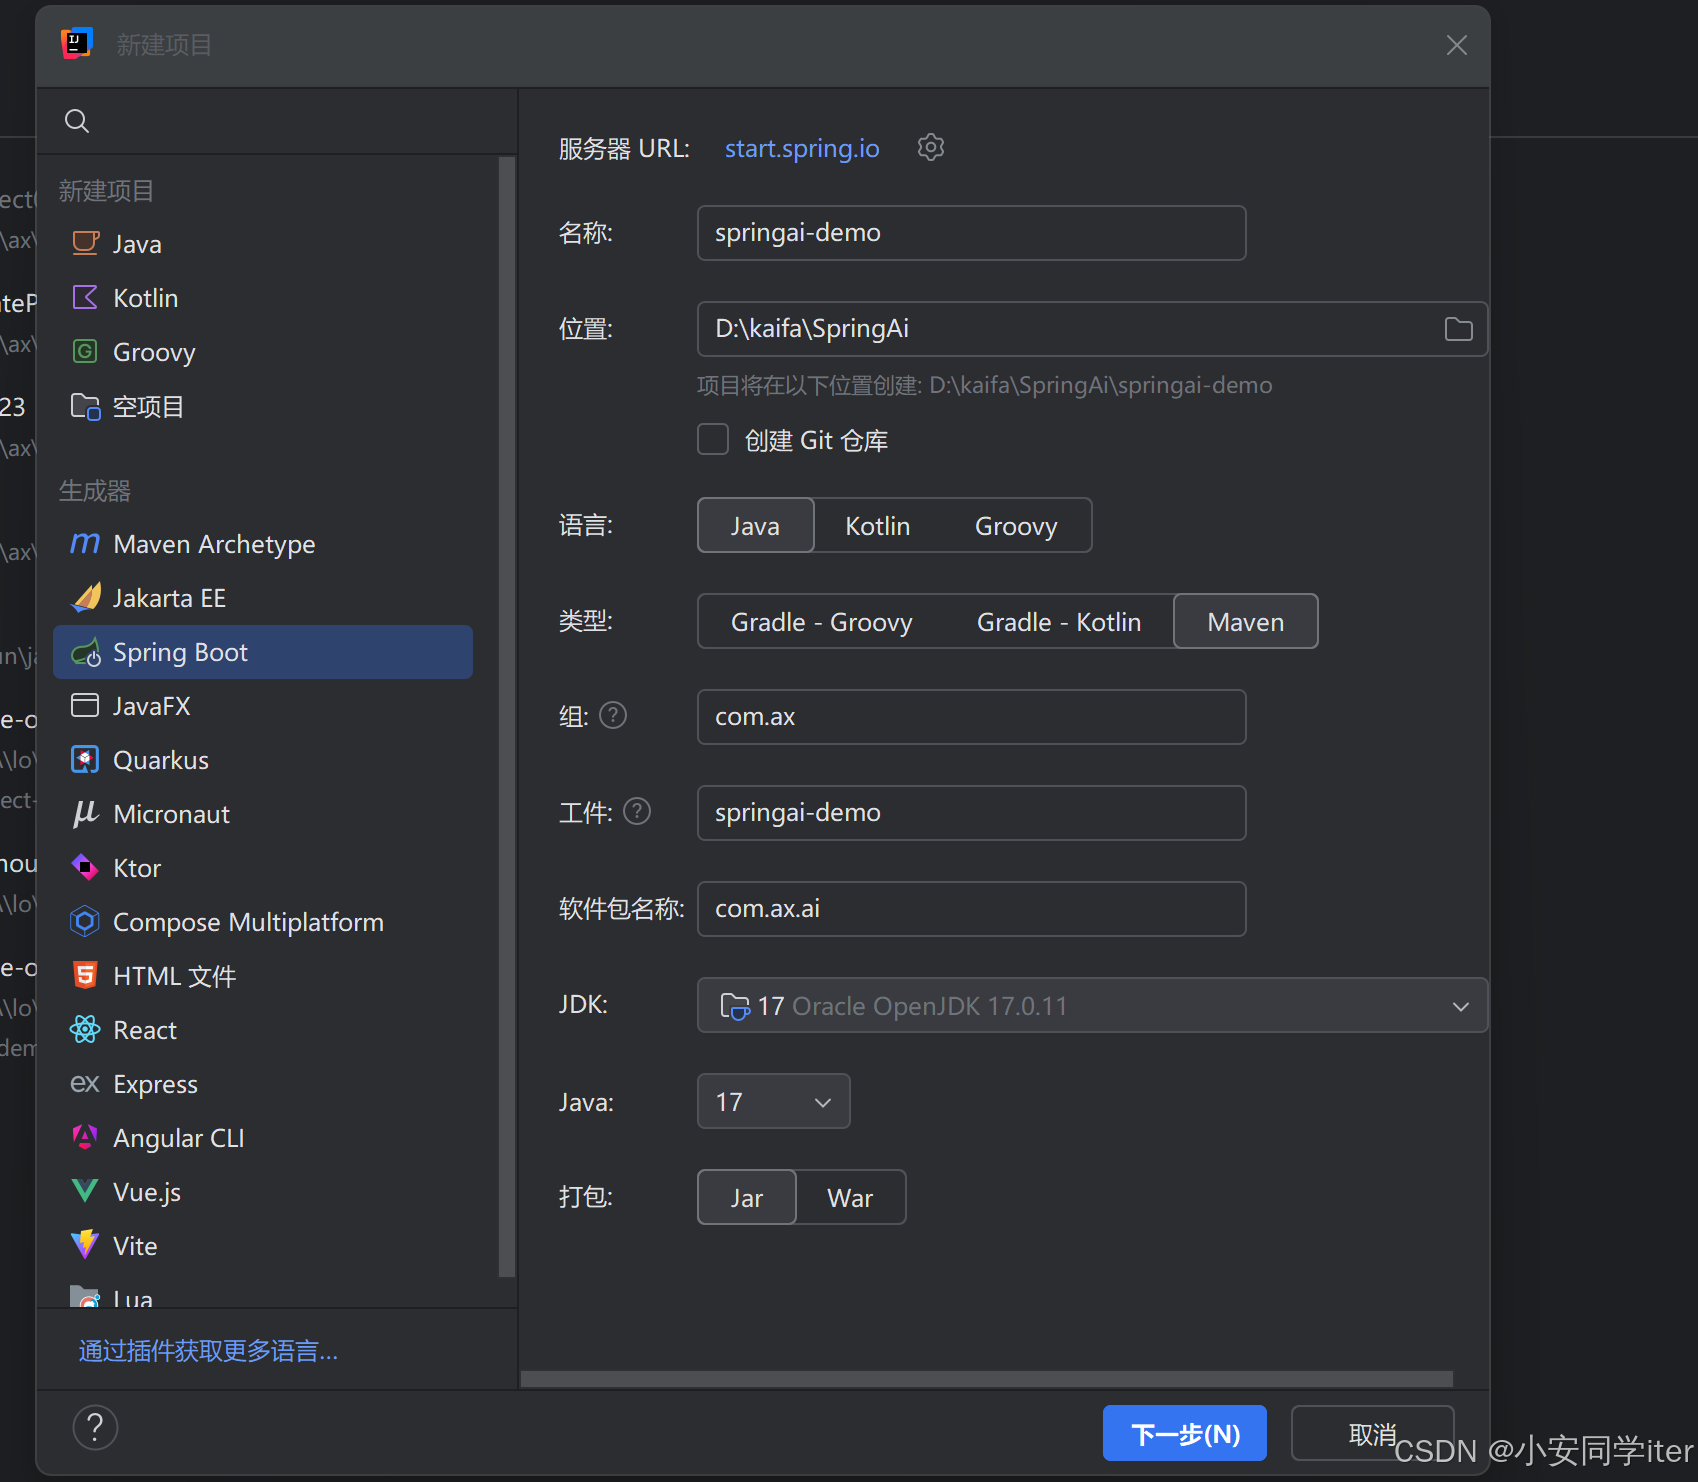Click 通过插件获取更多语言 link

(x=208, y=1351)
